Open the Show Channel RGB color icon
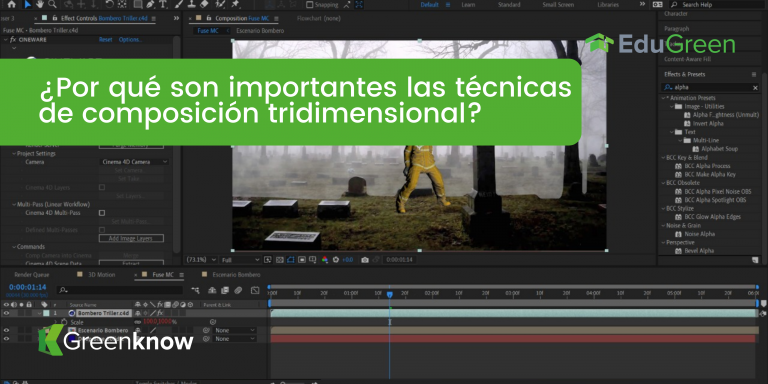This screenshot has height=384, width=768. 325,260
